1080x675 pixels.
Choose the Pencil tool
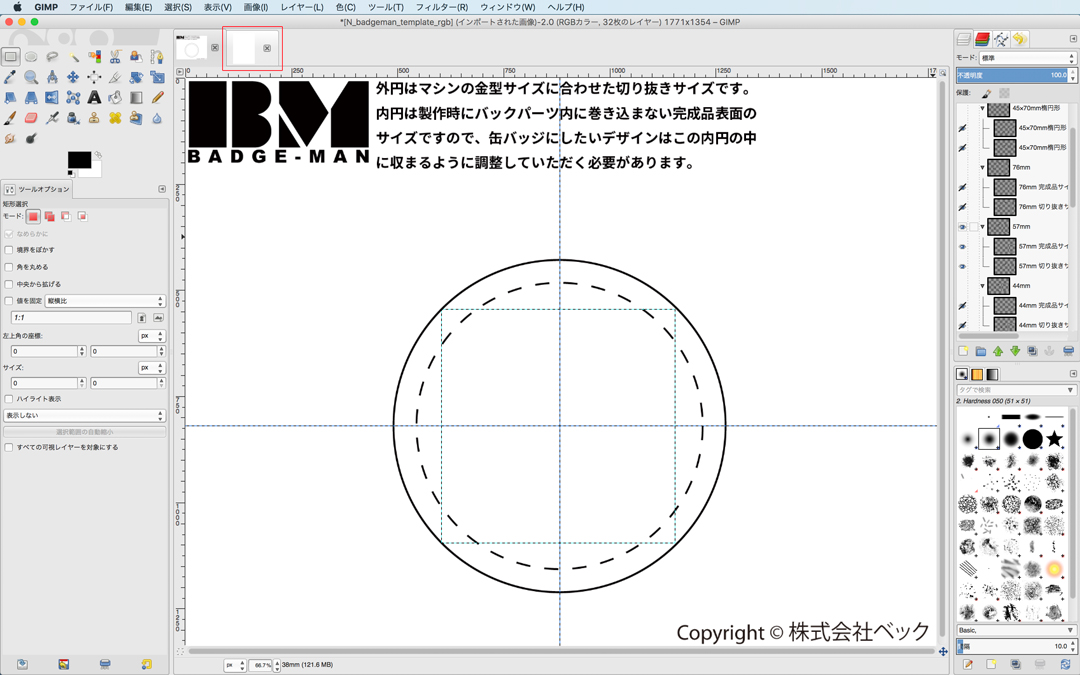tap(157, 98)
